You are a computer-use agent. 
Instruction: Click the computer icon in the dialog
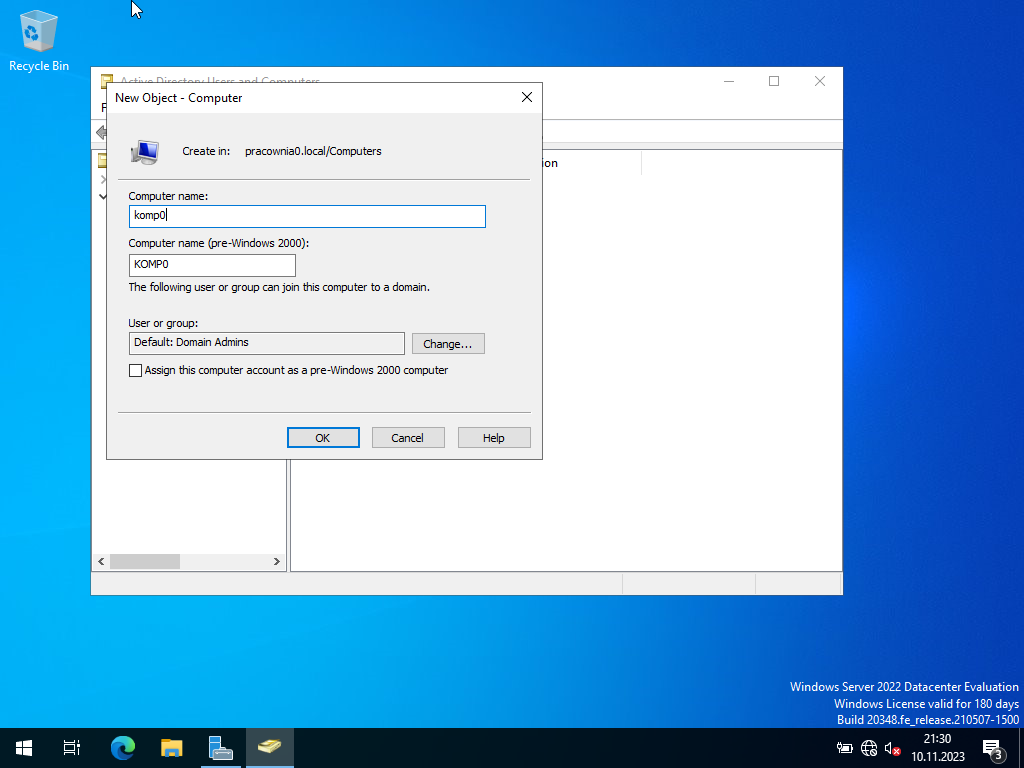tap(144, 152)
